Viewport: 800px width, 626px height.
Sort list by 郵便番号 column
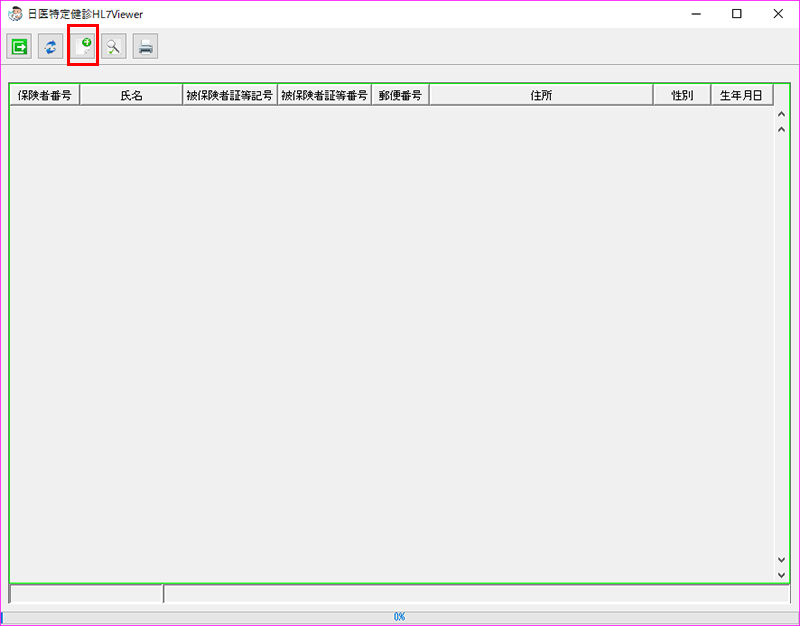coord(400,95)
